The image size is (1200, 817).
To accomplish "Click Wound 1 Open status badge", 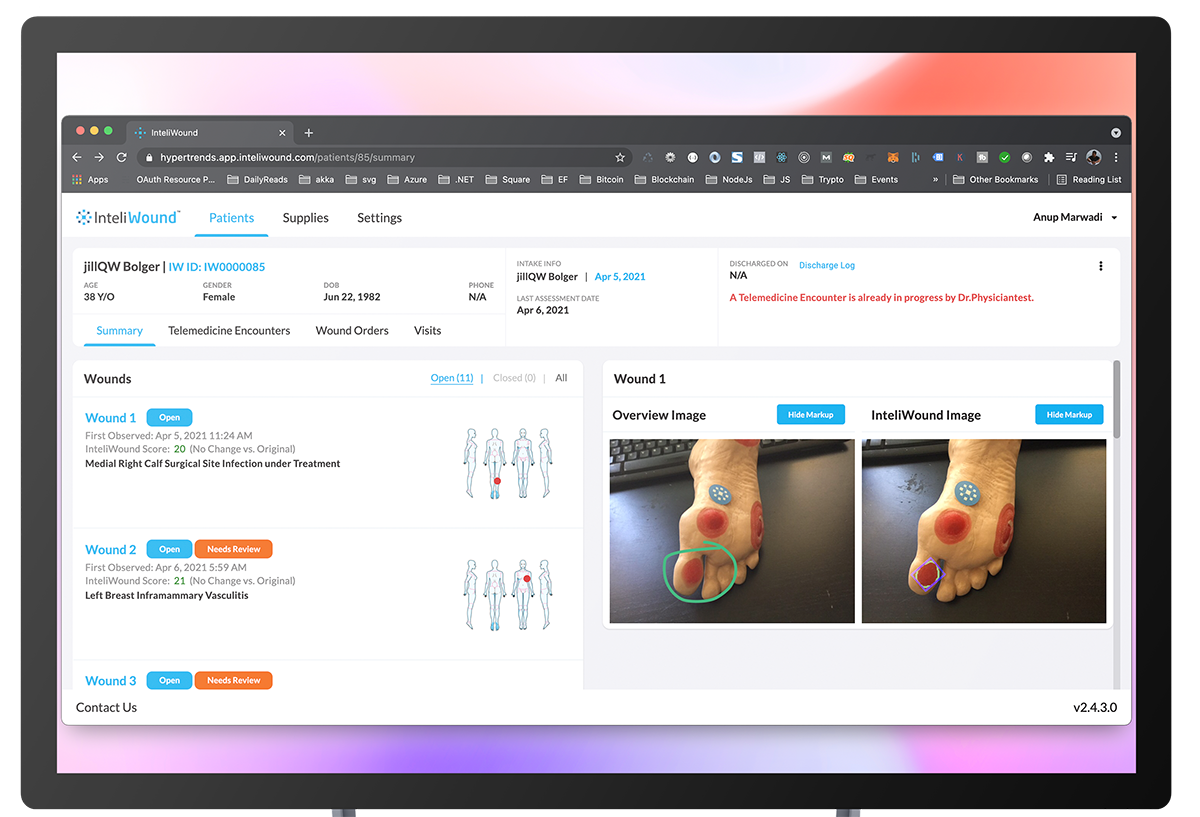I will click(170, 418).
